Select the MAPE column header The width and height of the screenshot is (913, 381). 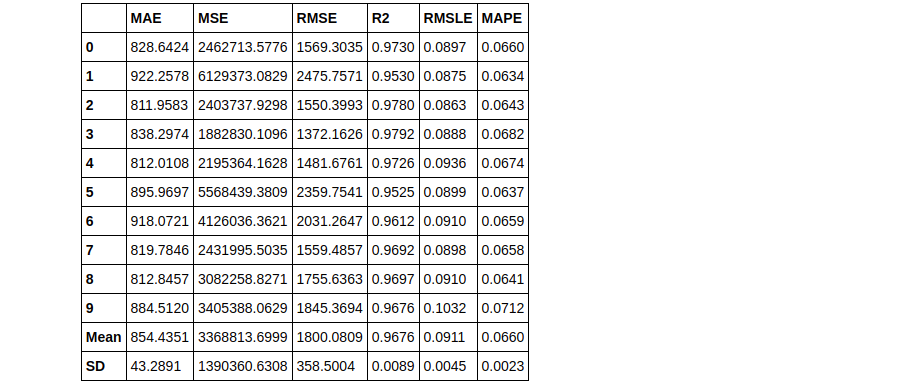click(502, 19)
